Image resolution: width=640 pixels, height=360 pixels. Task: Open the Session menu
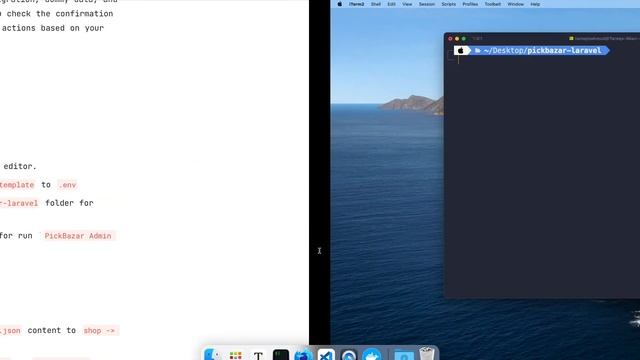click(427, 4)
